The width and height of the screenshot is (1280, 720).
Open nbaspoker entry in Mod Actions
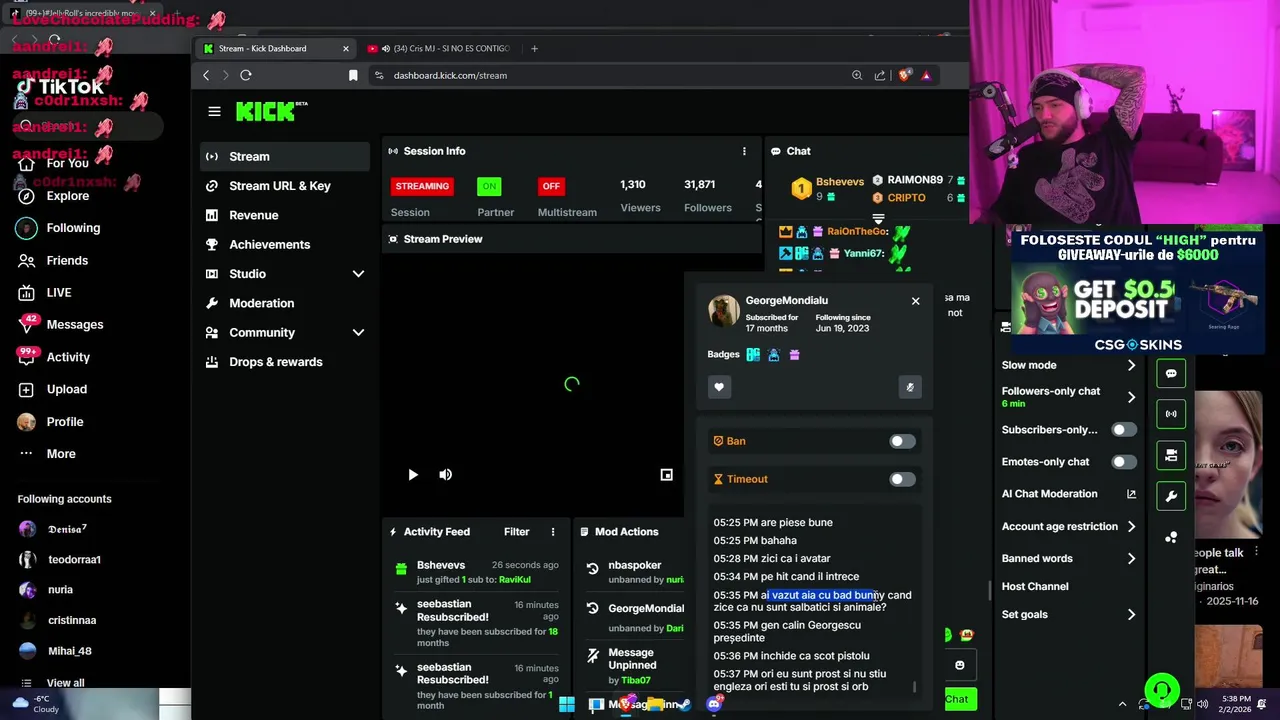(x=635, y=565)
